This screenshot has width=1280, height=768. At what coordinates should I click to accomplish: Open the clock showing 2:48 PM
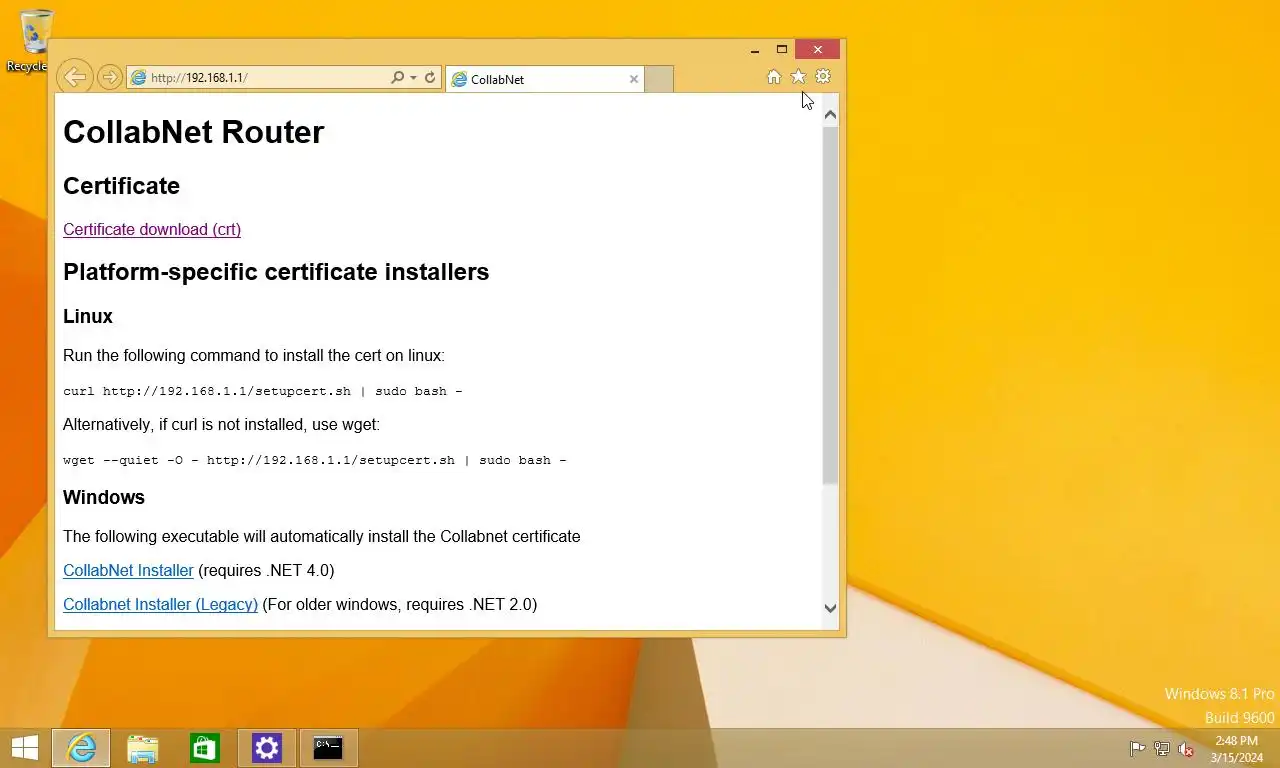(x=1236, y=749)
